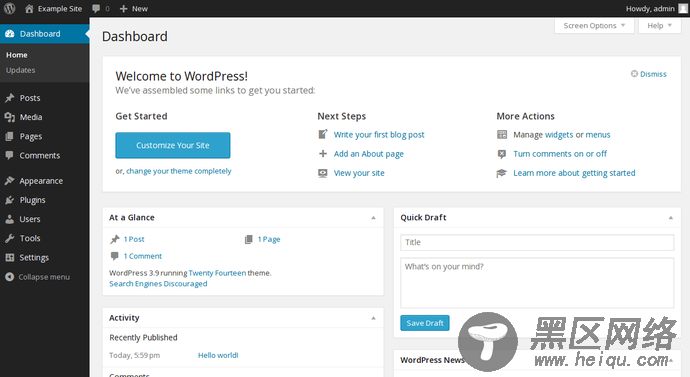Click the Customize Your Site button
This screenshot has height=377, width=690.
[x=172, y=145]
